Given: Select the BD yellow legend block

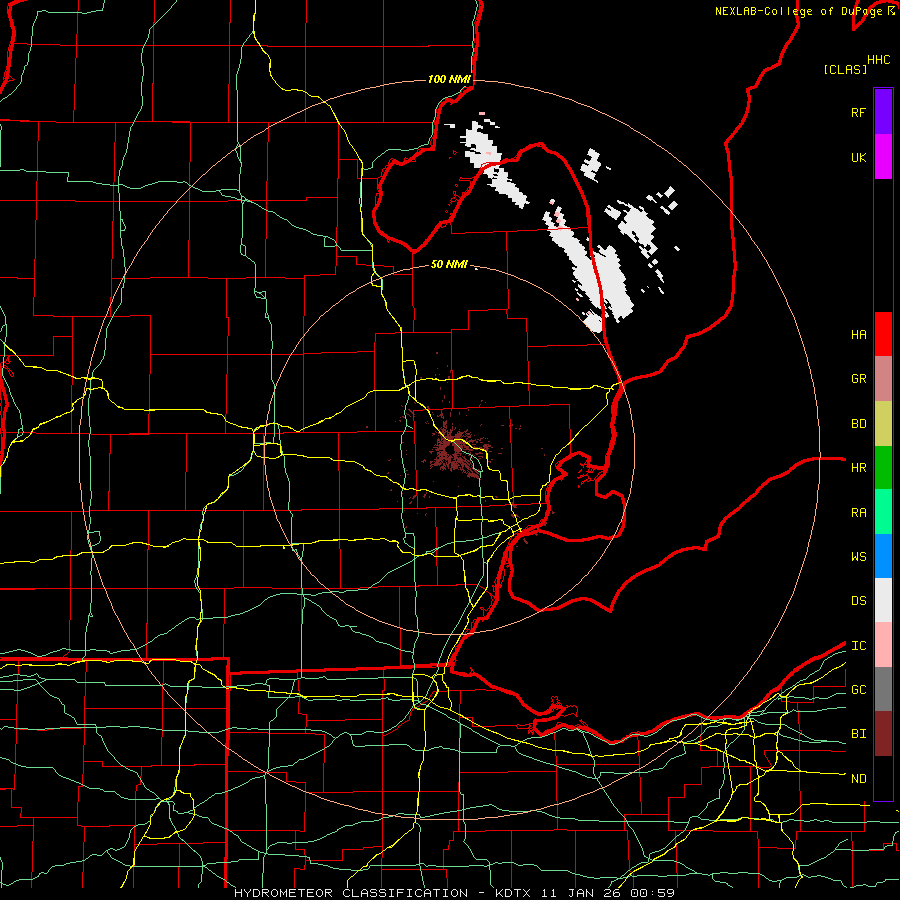Looking at the screenshot, I should (883, 423).
